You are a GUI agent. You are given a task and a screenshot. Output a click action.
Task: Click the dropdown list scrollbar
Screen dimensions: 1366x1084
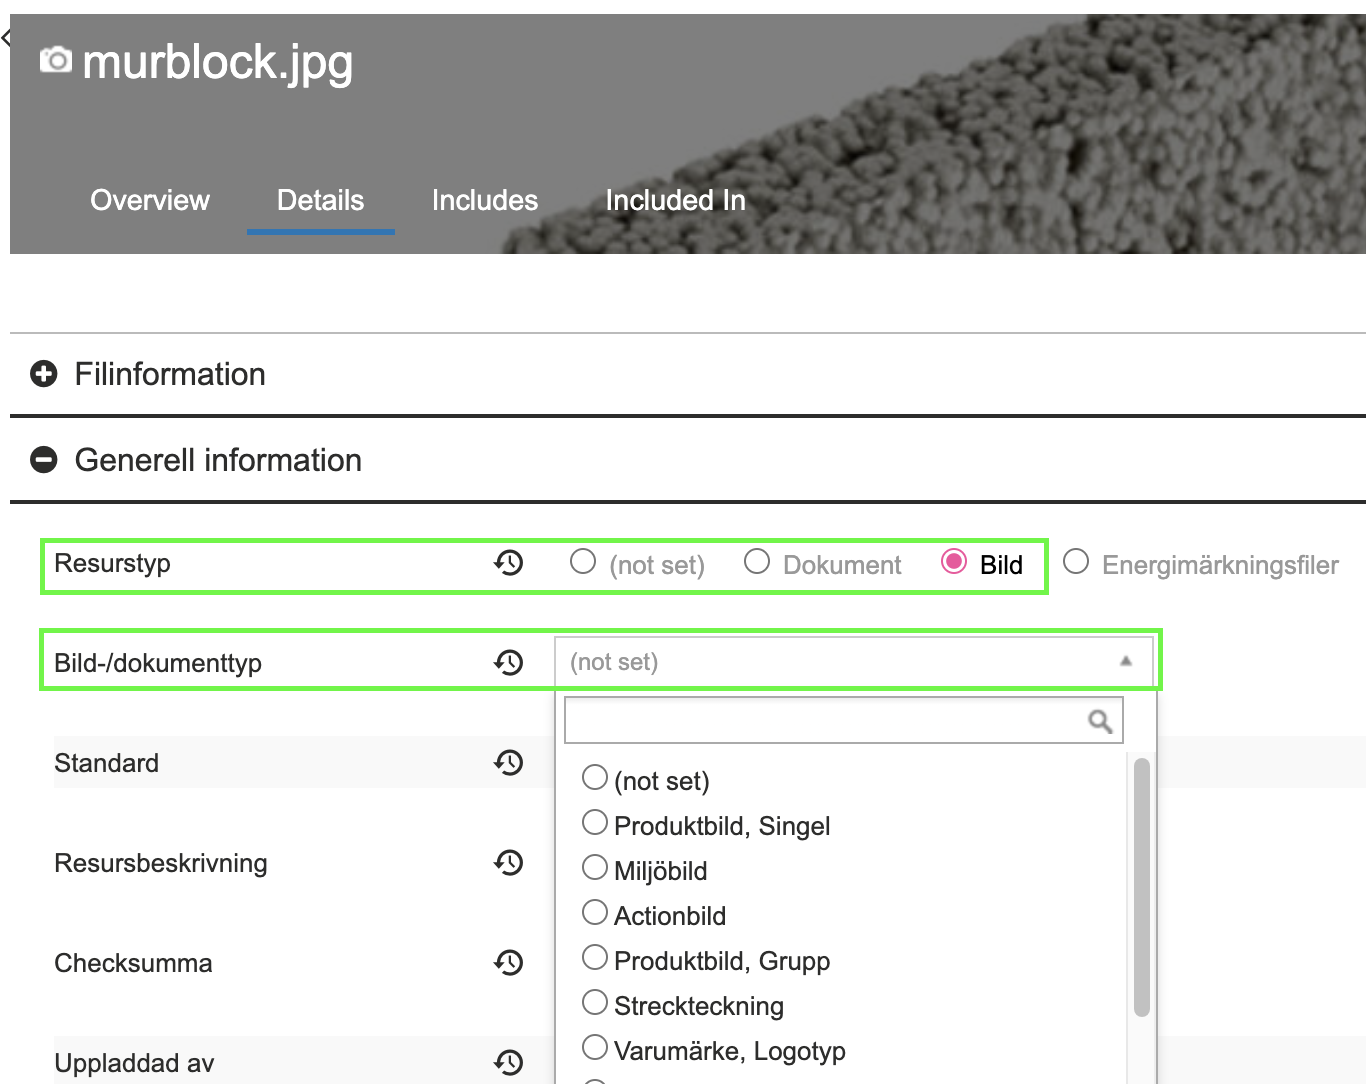[1141, 886]
